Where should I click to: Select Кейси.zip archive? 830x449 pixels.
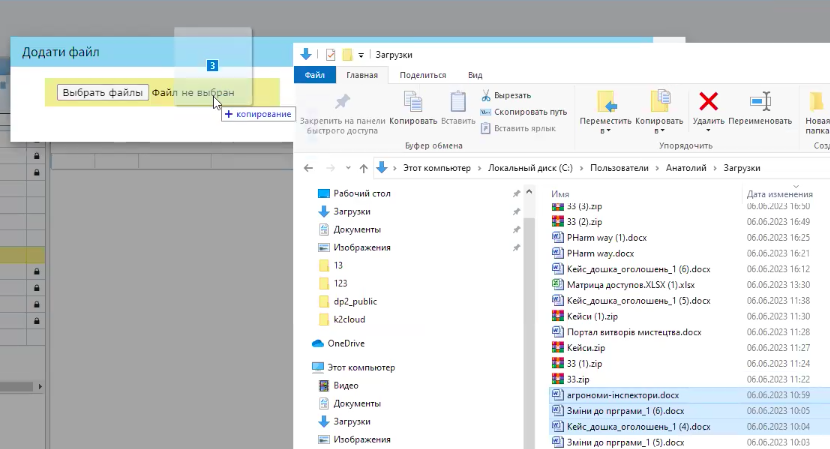585,348
